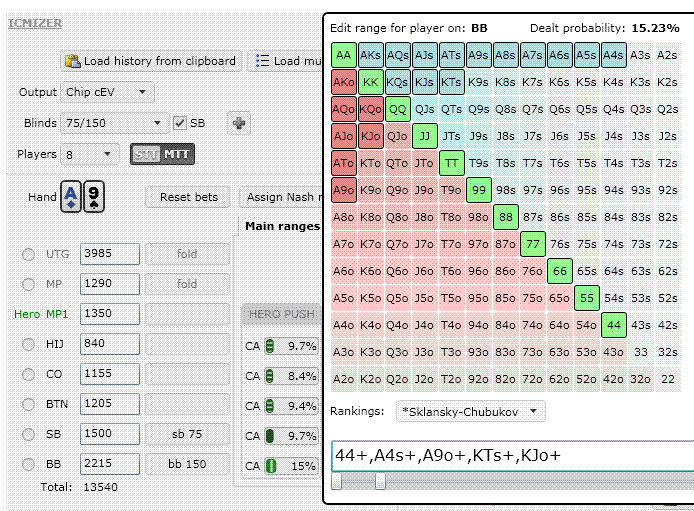Click the Assign Nash ranges button

click(281, 197)
